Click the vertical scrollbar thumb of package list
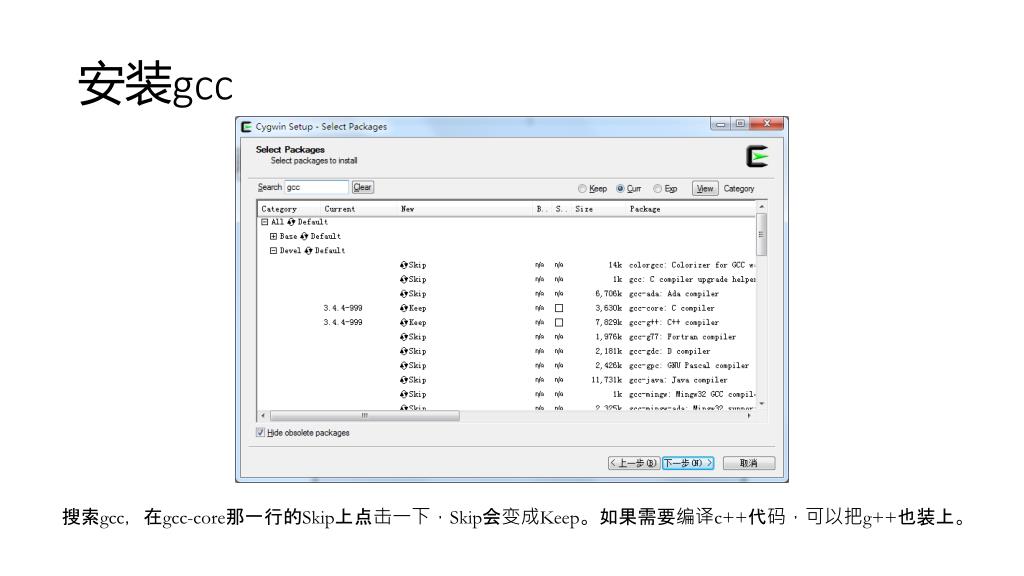1024x576 pixels. (x=761, y=234)
